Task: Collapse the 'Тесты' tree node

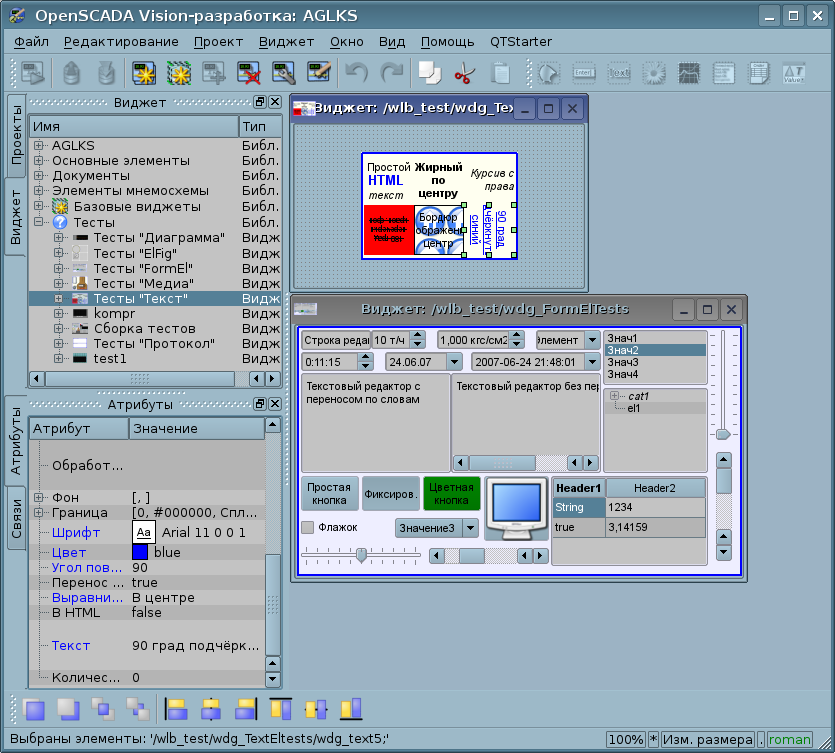Action: [39, 222]
